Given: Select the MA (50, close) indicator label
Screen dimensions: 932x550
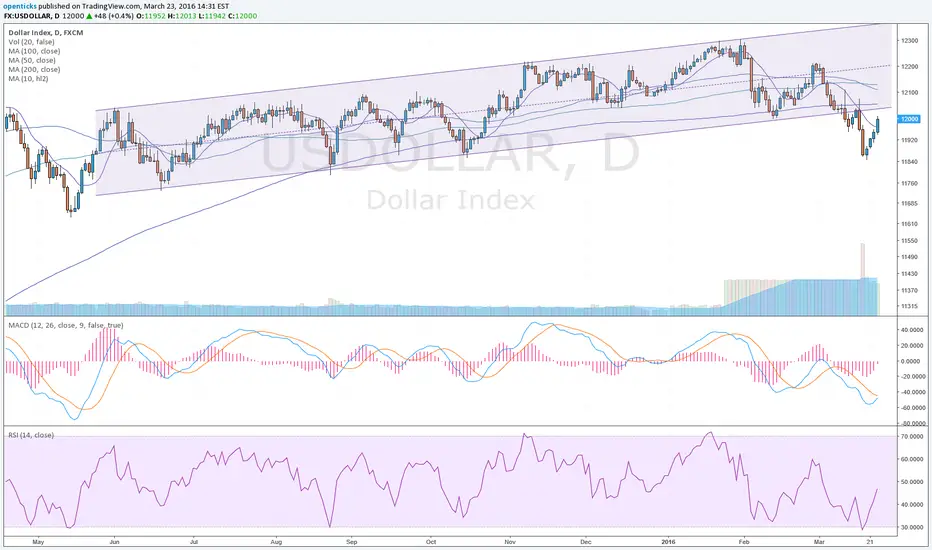Looking at the screenshot, I should tap(32, 60).
